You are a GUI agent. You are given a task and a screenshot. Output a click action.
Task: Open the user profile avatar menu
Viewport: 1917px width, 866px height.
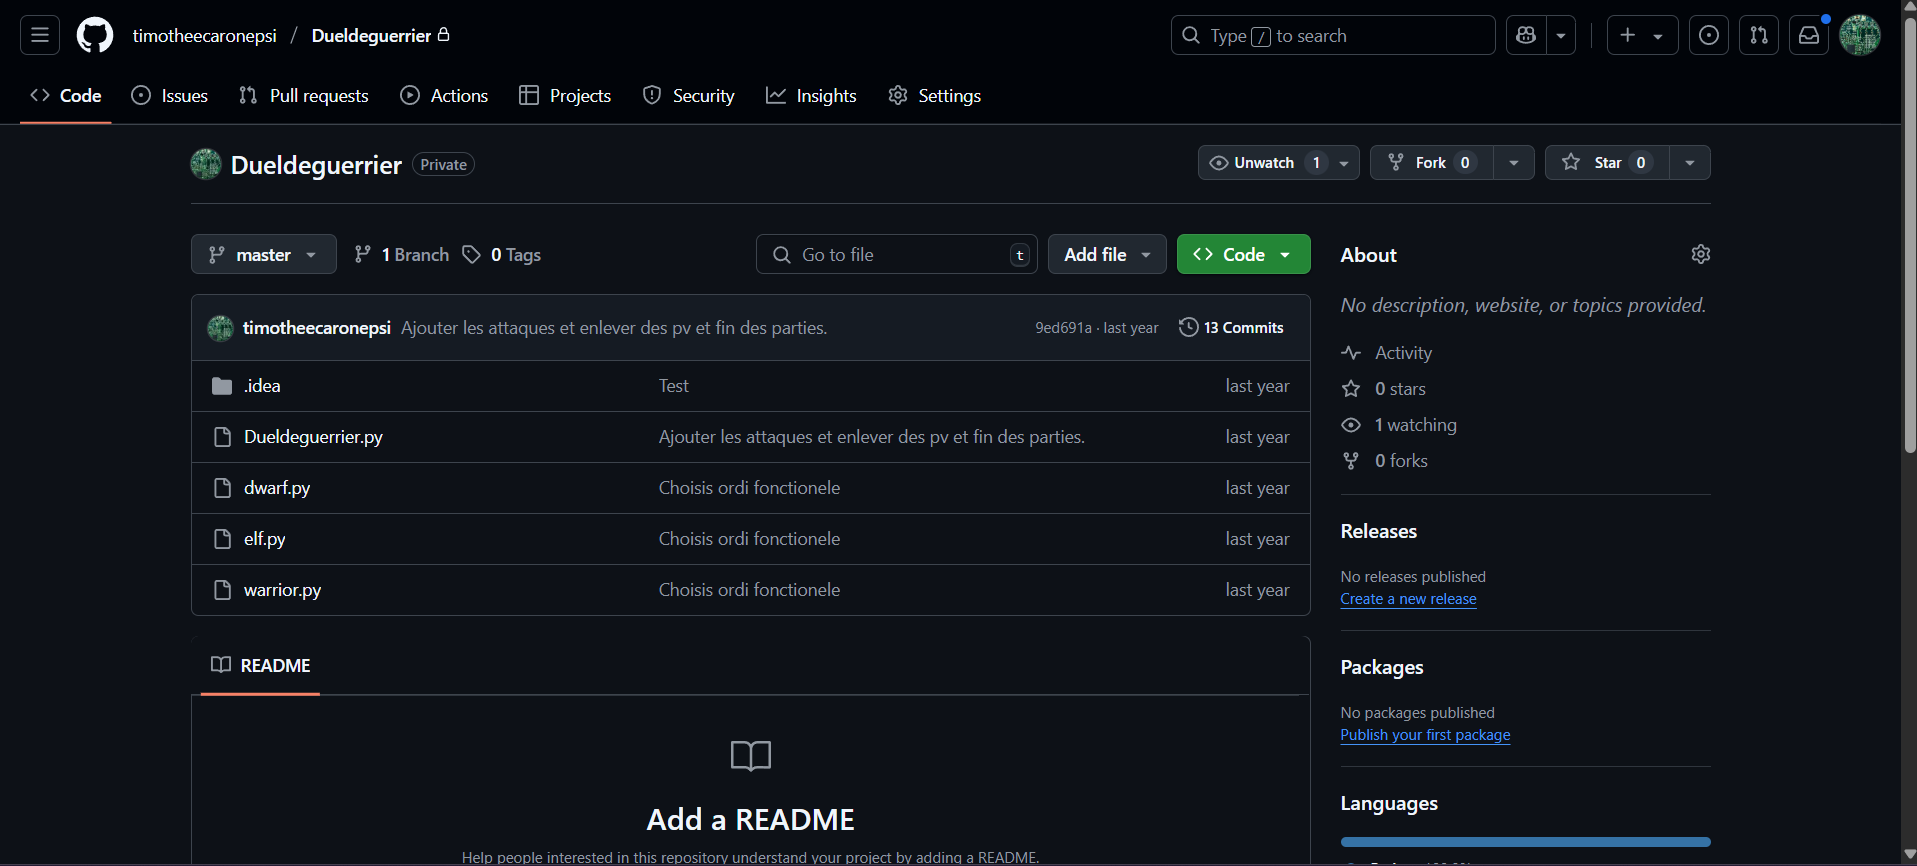tap(1860, 35)
